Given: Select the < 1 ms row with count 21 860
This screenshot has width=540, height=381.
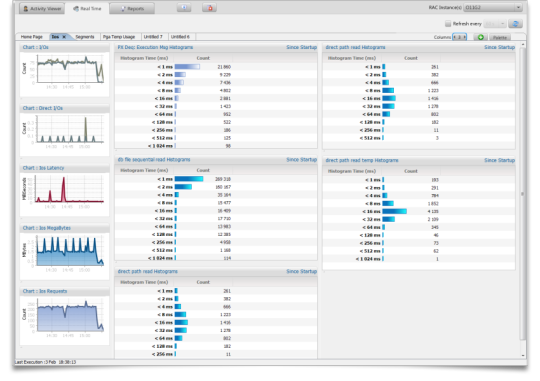Looking at the screenshot, I should (216, 67).
